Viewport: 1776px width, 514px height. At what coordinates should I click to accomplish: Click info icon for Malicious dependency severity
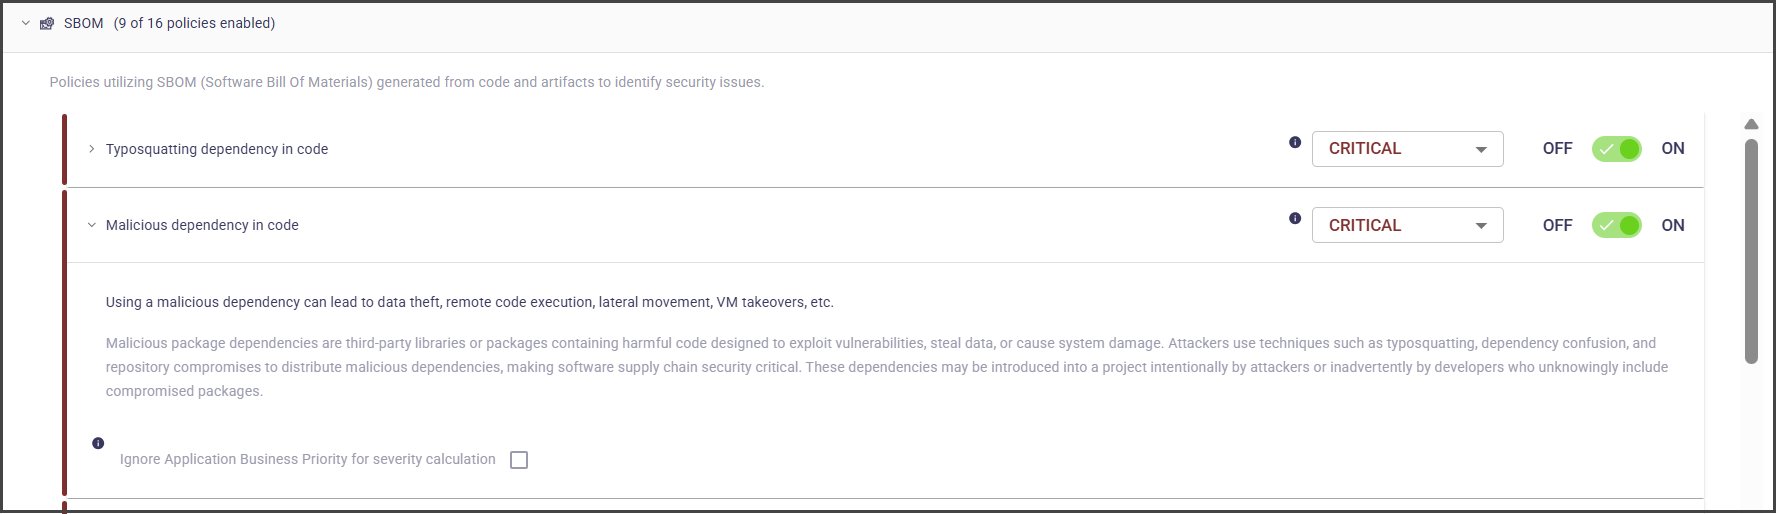(1295, 218)
